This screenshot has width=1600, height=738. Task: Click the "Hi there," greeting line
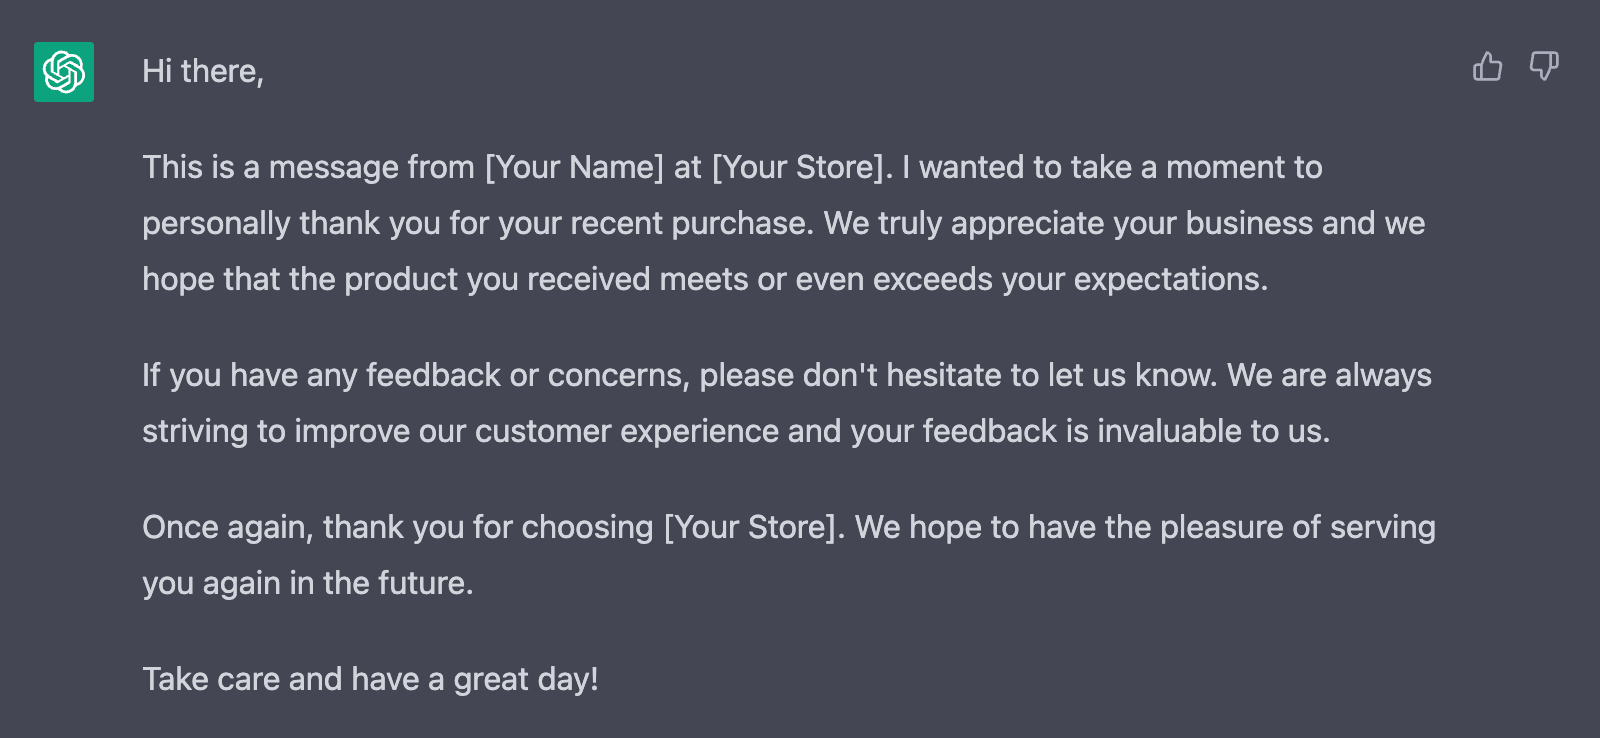pyautogui.click(x=203, y=71)
